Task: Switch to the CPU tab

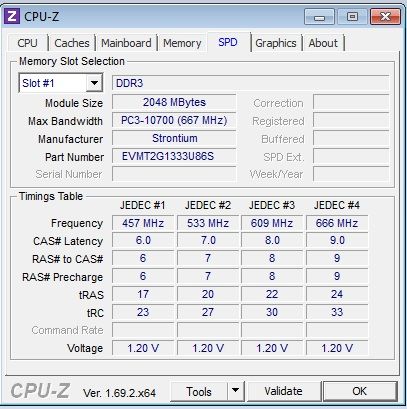Action: (x=27, y=43)
